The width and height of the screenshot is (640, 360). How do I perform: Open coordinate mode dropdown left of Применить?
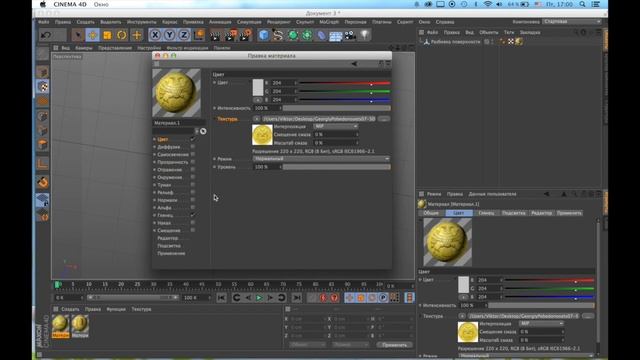click(307, 344)
